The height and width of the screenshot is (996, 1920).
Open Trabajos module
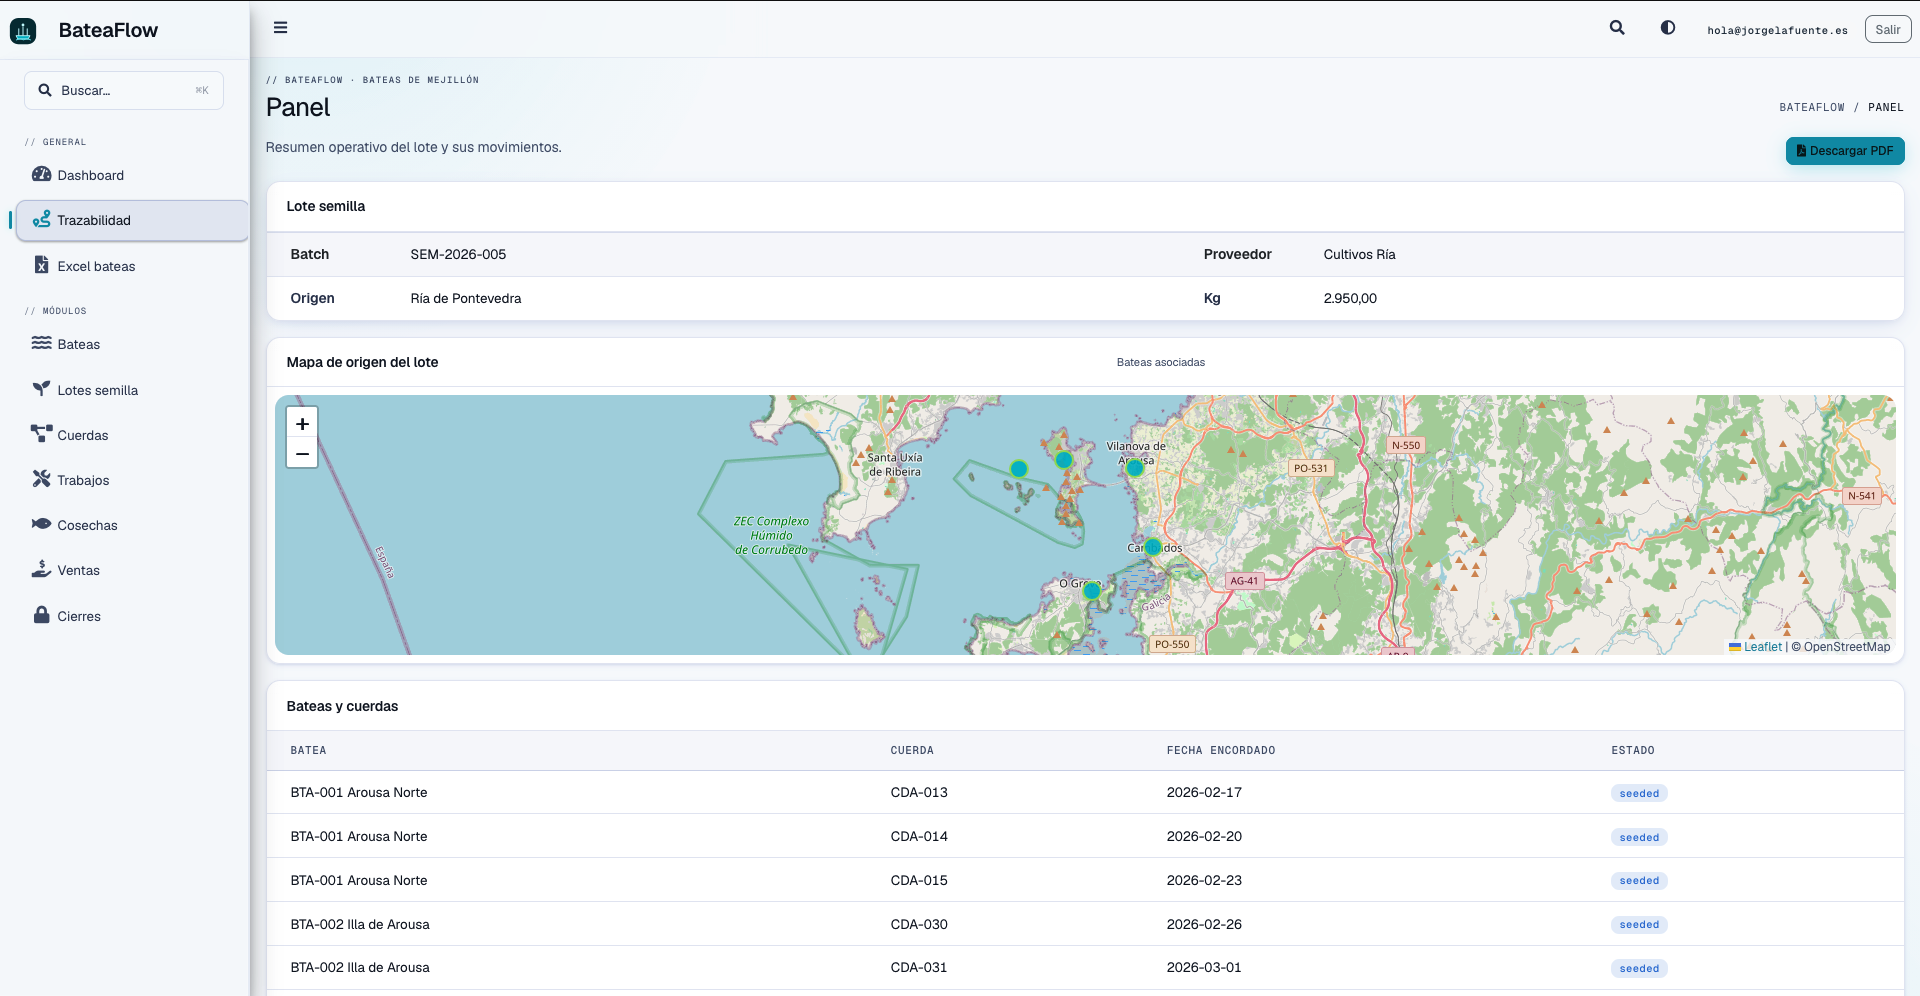[x=132, y=480]
